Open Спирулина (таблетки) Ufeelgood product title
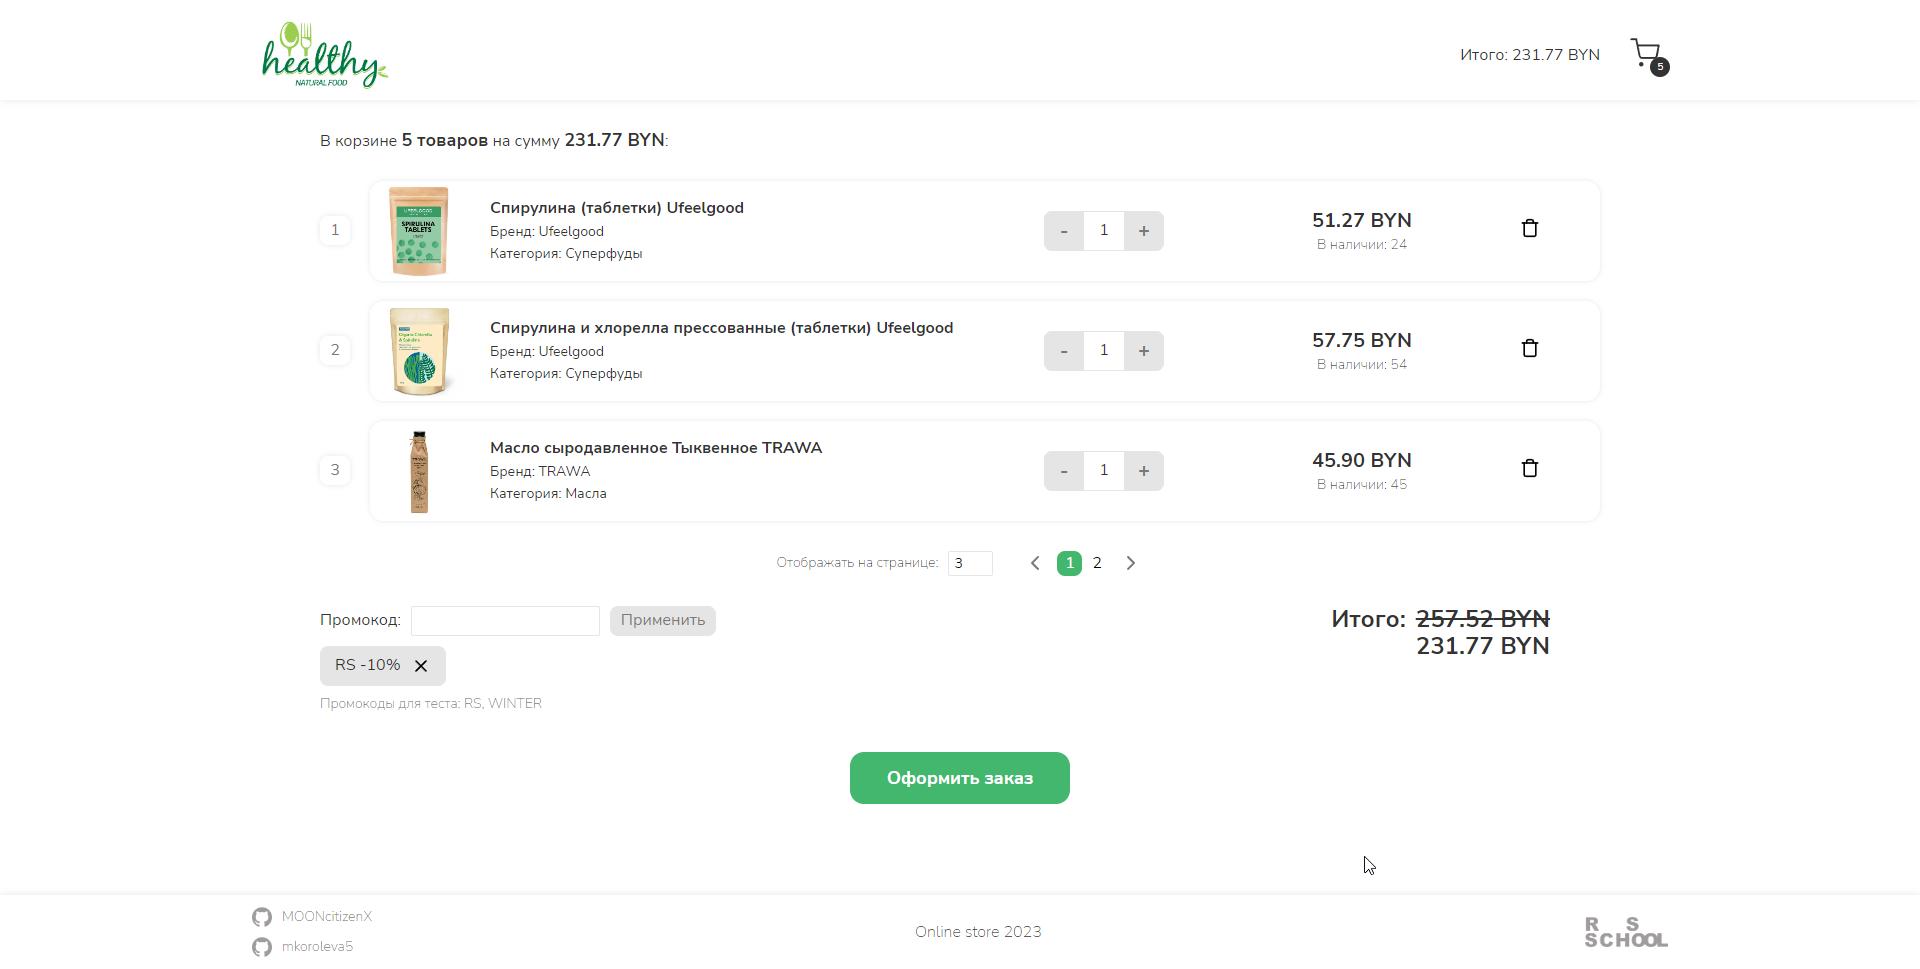The image size is (1920, 969). (x=617, y=208)
